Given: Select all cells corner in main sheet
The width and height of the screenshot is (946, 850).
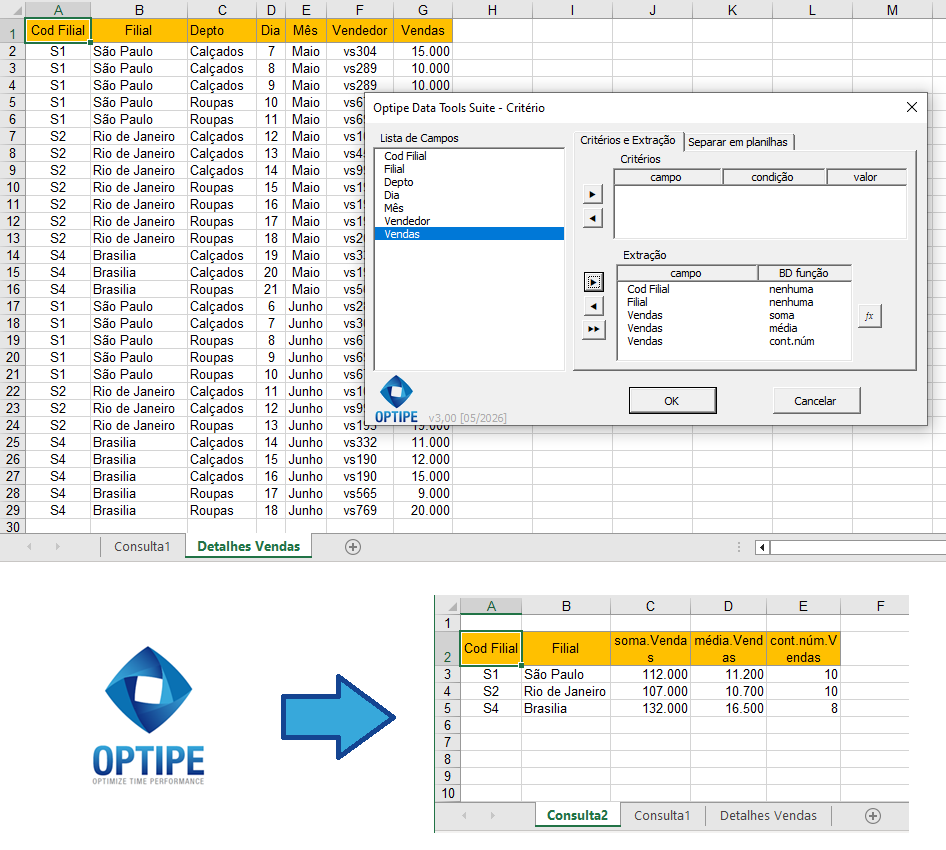Looking at the screenshot, I should 13,10.
